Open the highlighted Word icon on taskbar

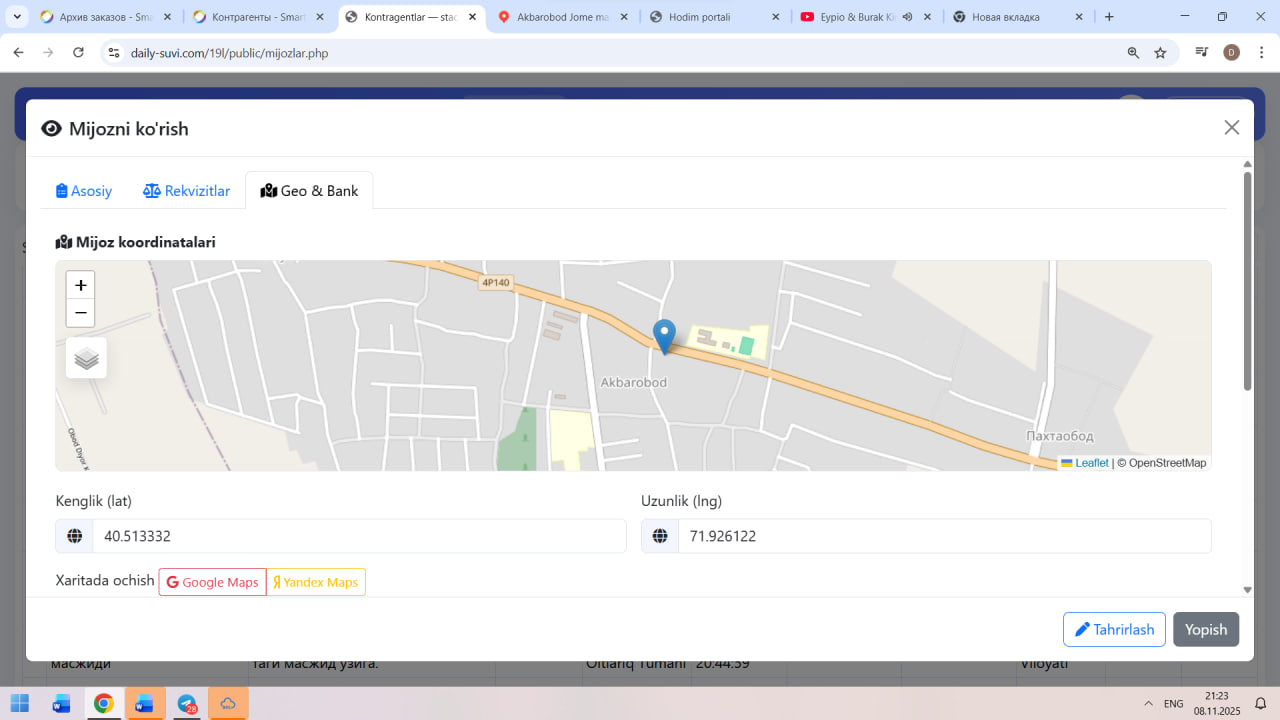pyautogui.click(x=145, y=704)
